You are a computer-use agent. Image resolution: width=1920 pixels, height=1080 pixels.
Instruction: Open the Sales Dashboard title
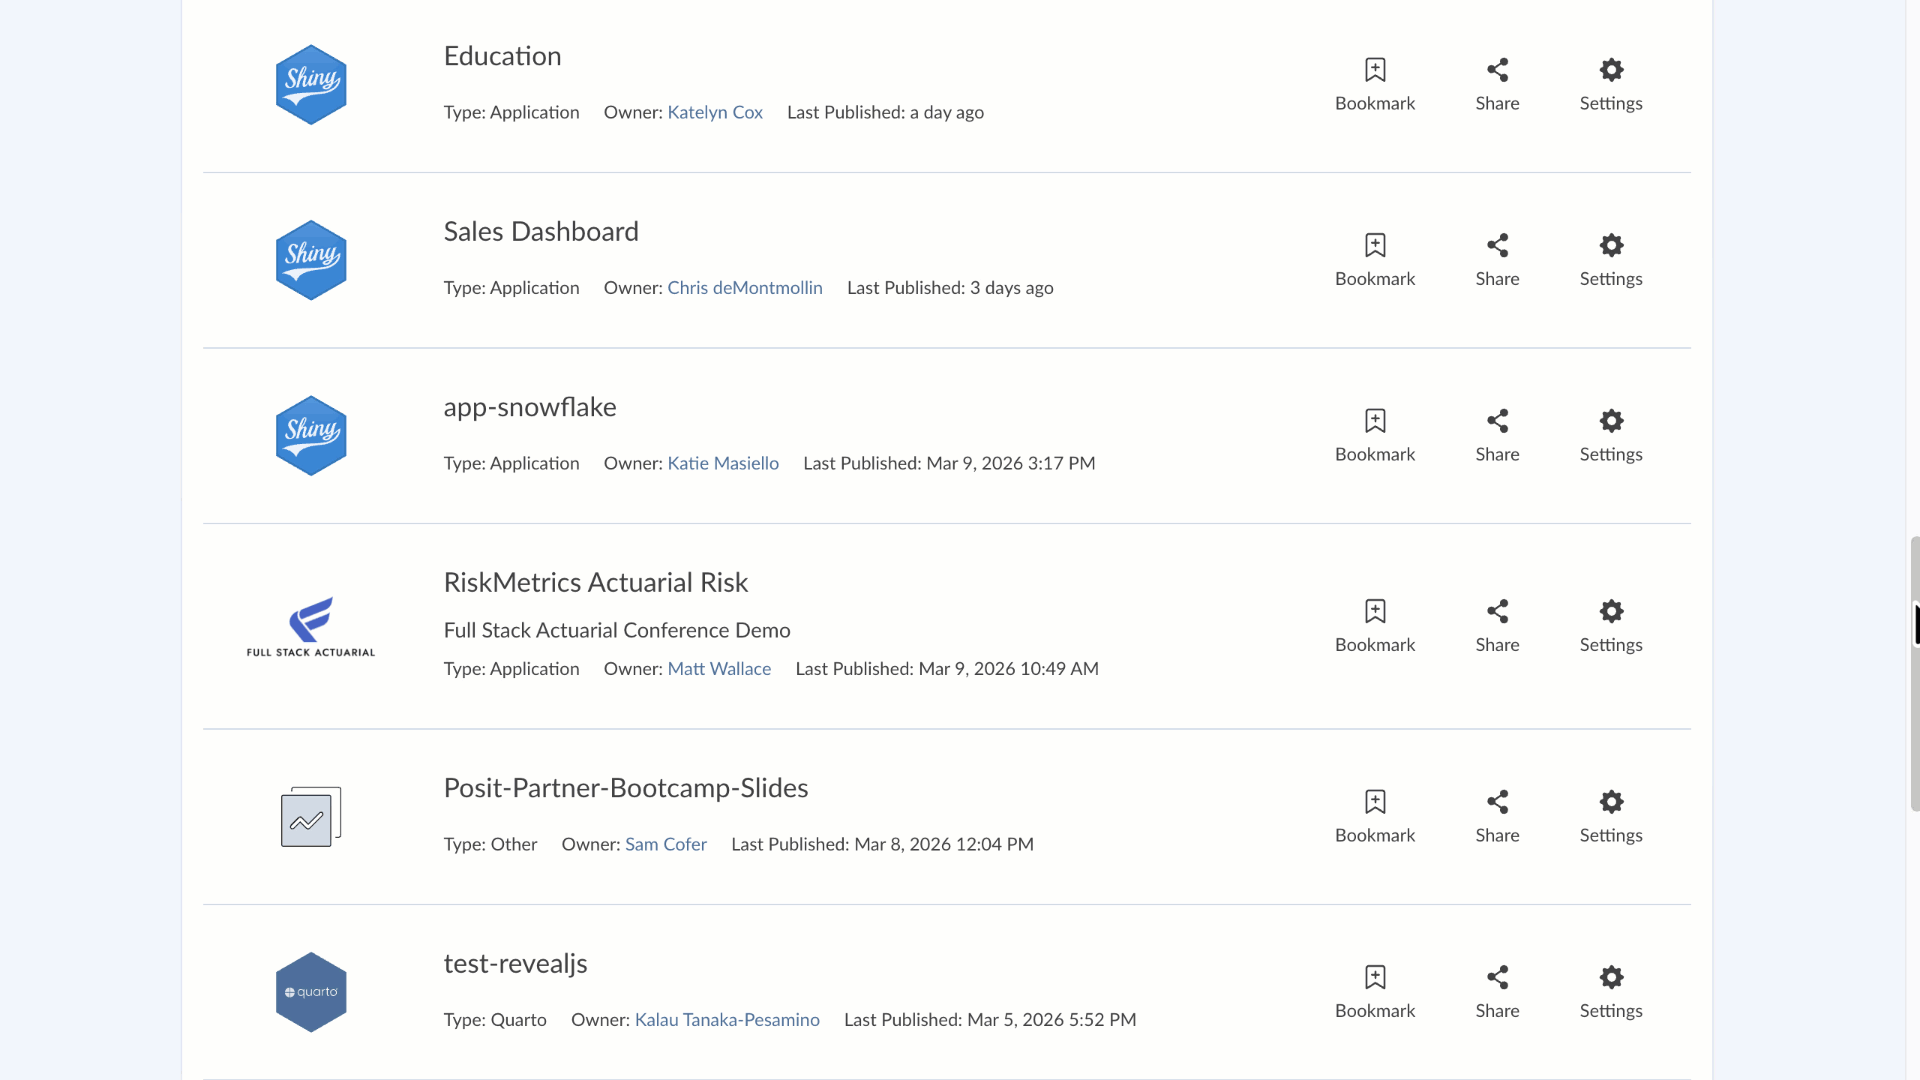(540, 232)
